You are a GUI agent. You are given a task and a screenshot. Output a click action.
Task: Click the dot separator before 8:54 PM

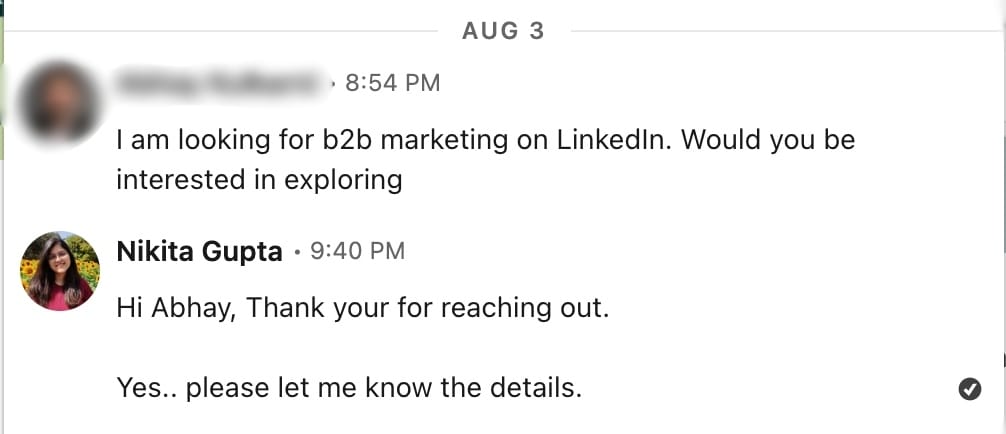[332, 84]
